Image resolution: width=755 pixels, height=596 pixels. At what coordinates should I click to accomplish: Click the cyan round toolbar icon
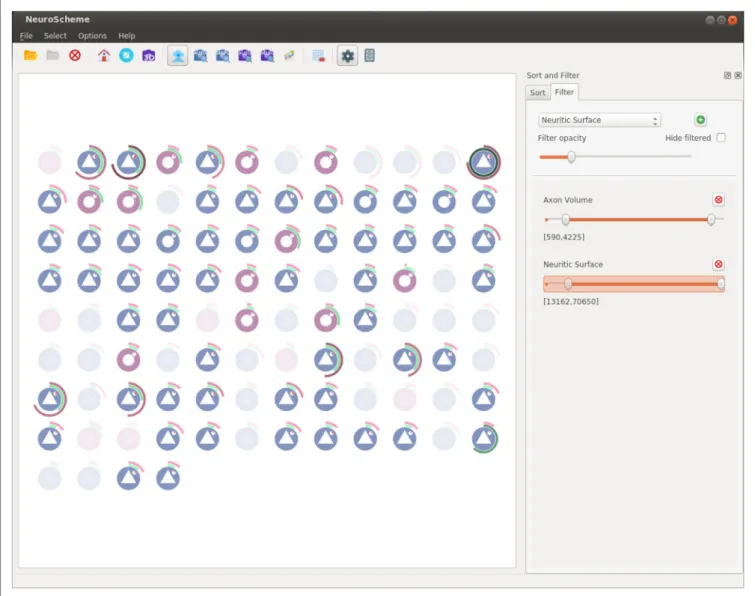(x=126, y=55)
